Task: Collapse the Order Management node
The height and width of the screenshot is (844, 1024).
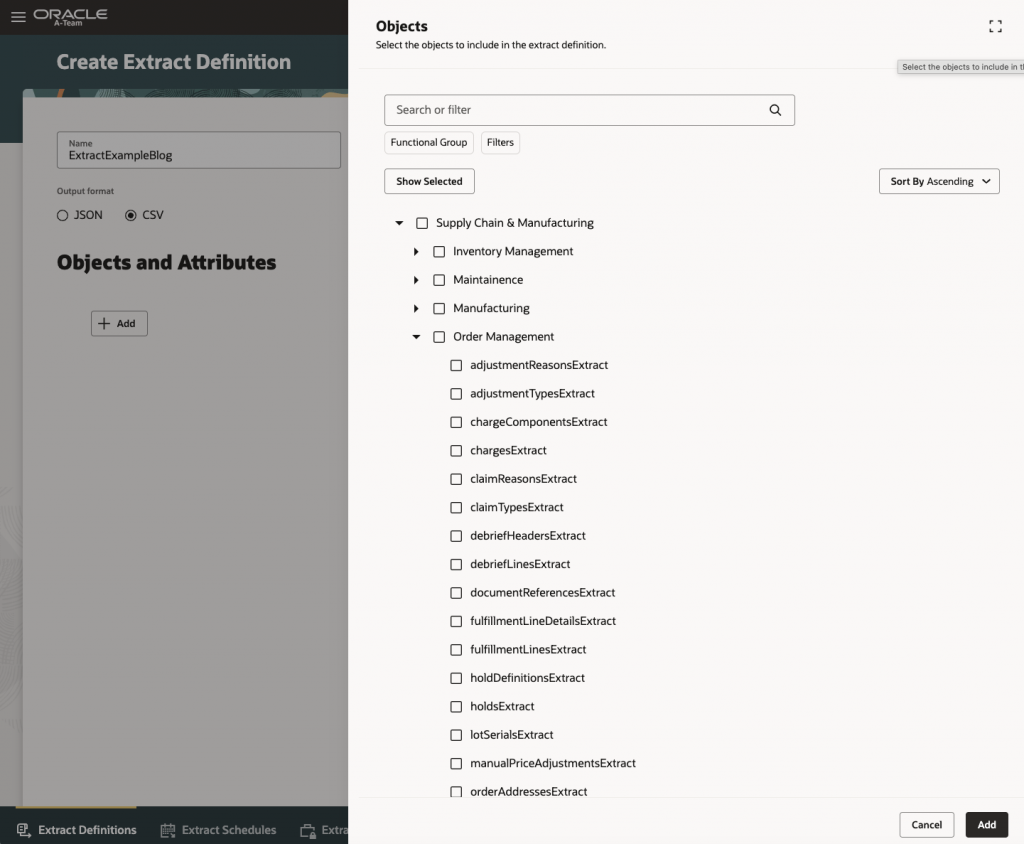Action: [416, 337]
